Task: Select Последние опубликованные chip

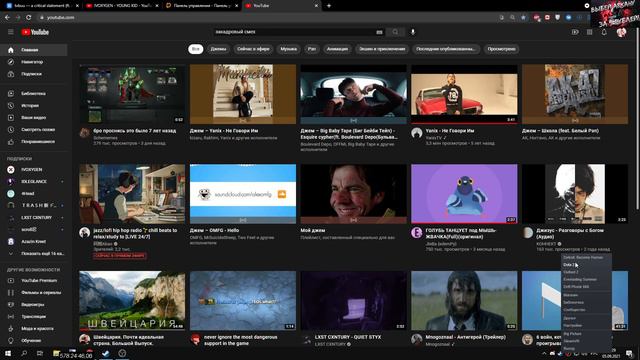Action: [x=446, y=49]
